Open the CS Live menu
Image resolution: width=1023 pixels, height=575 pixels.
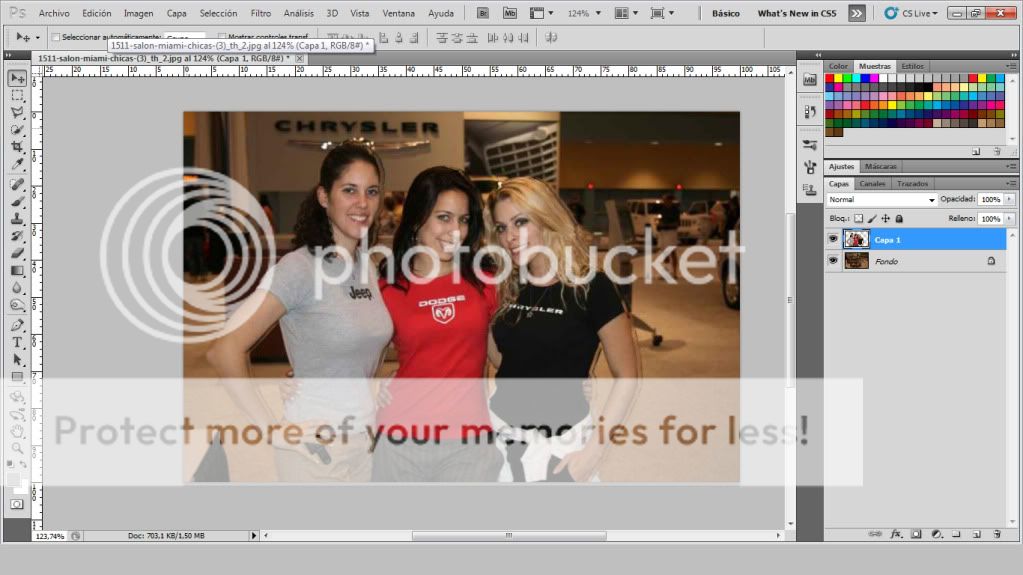pyautogui.click(x=911, y=13)
